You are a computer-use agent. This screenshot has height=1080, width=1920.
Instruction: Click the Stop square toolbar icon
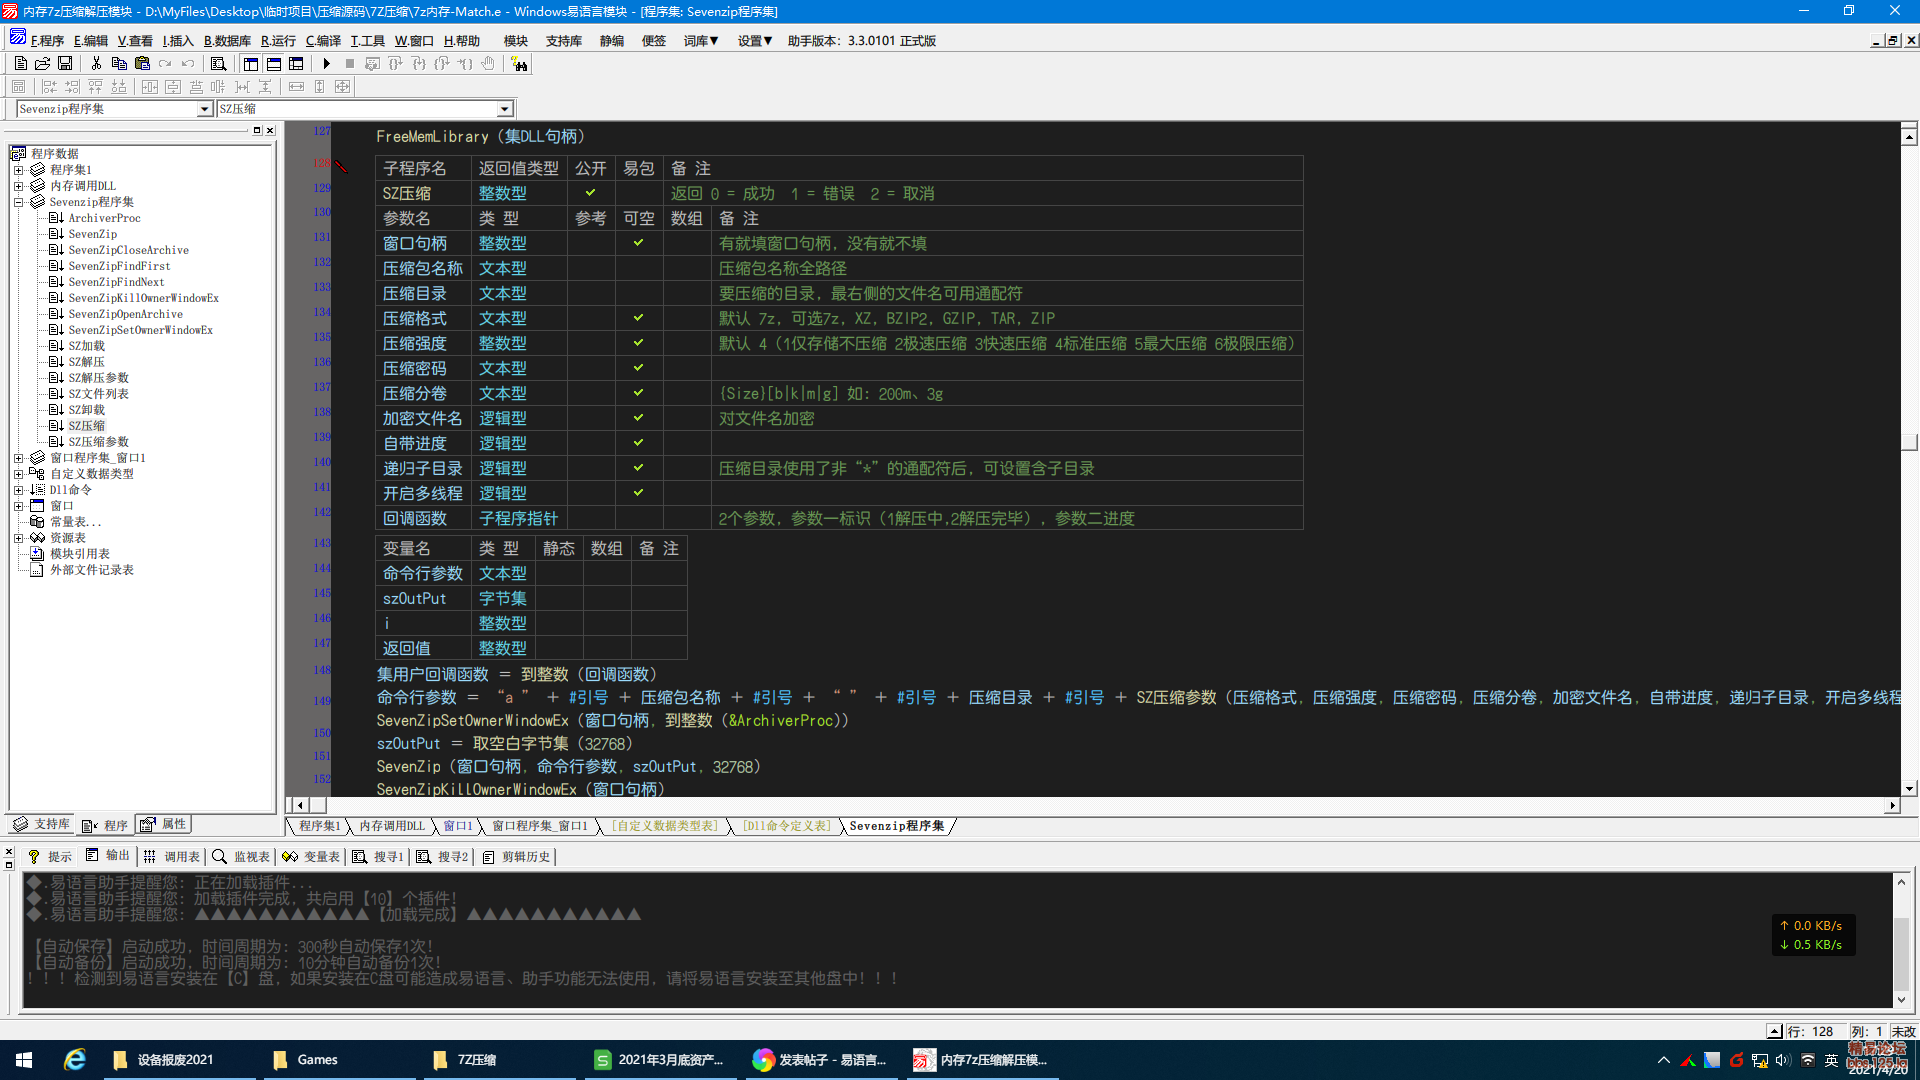tap(349, 63)
